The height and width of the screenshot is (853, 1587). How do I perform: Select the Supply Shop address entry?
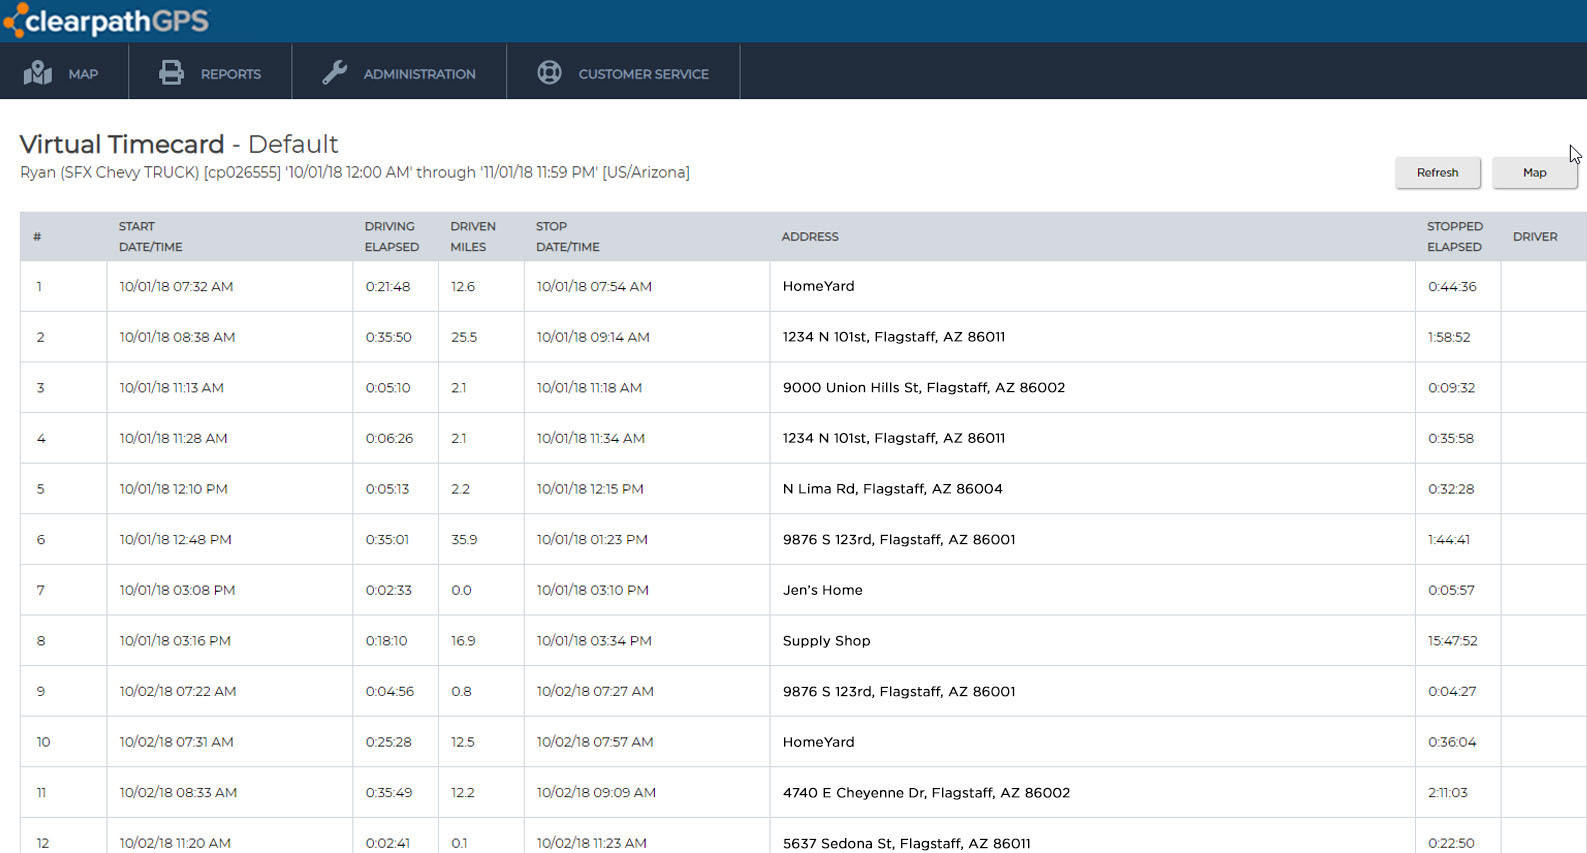pos(826,641)
